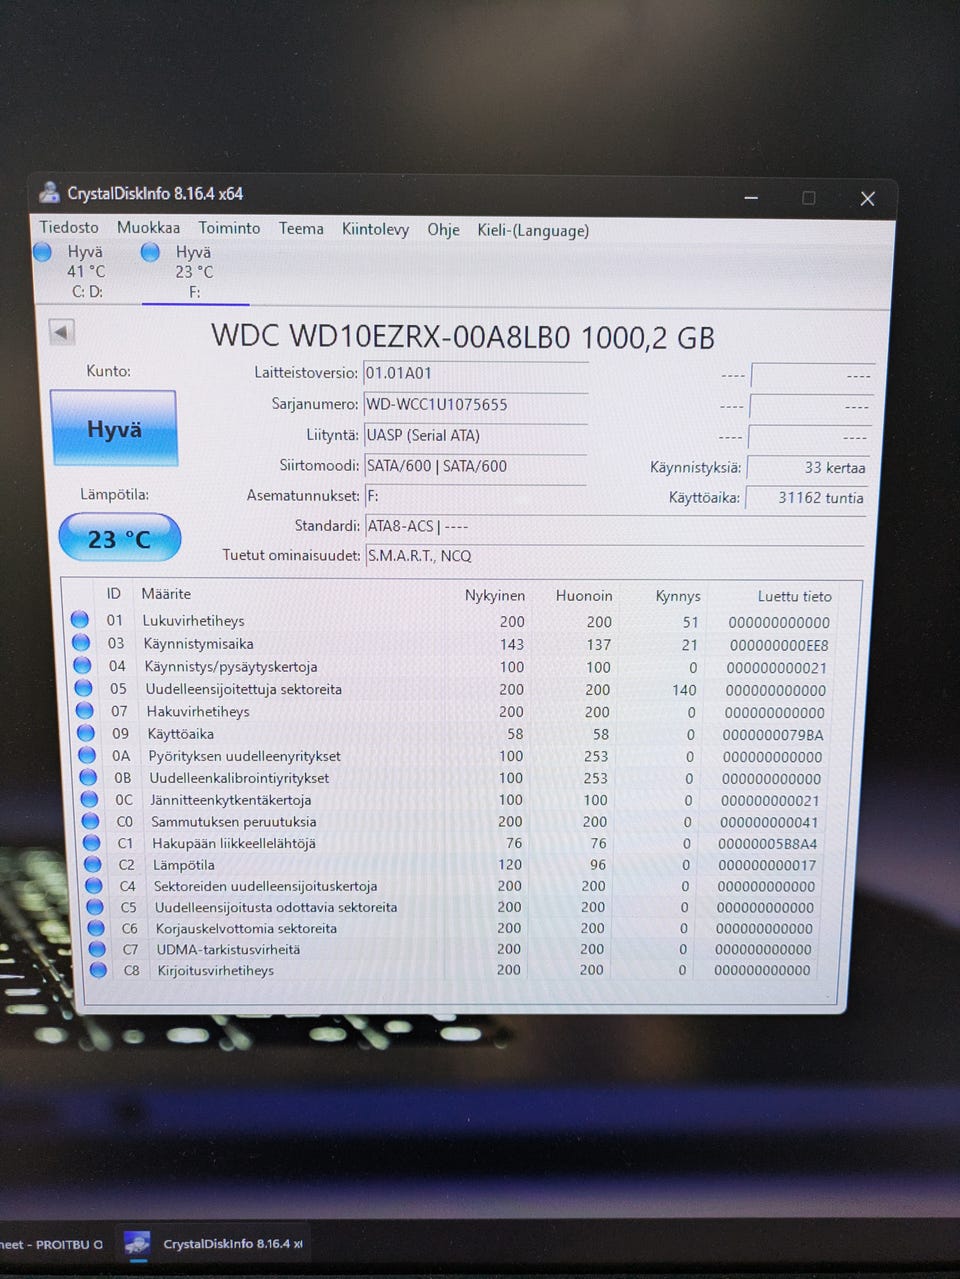This screenshot has width=960, height=1279.
Task: Click the blue status orb above C: D:
Action: click(x=42, y=252)
